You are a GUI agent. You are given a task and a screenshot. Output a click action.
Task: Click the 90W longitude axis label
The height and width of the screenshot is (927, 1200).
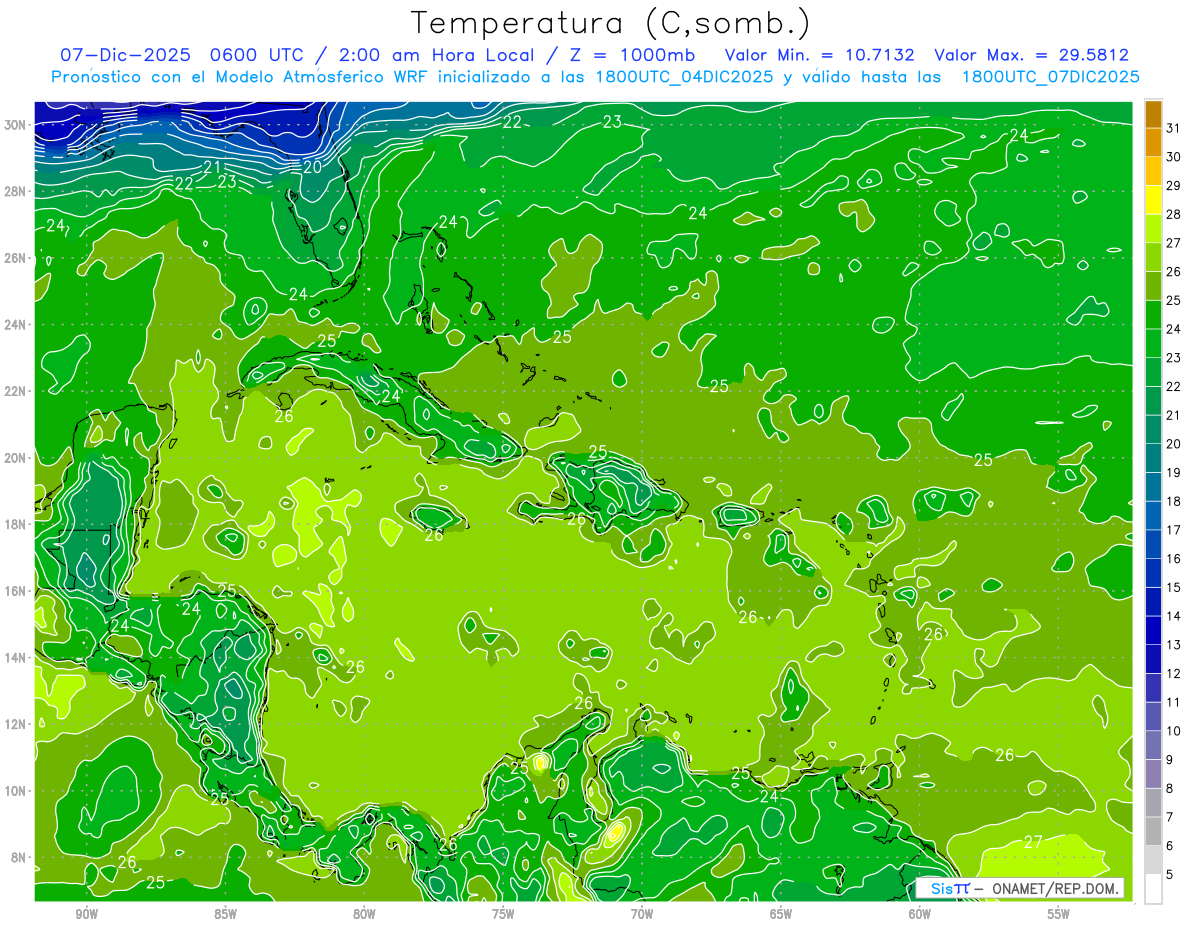pyautogui.click(x=86, y=914)
